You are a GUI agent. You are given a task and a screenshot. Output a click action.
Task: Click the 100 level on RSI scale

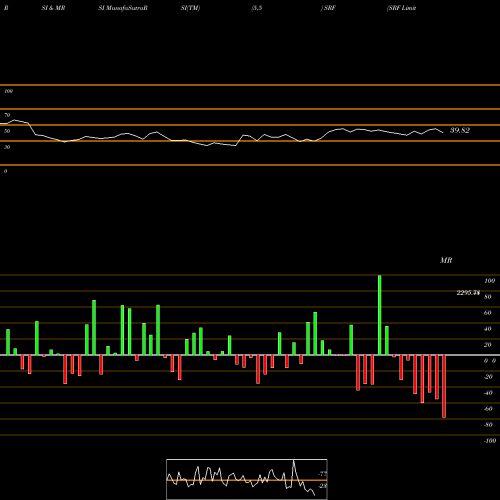pyautogui.click(x=8, y=91)
